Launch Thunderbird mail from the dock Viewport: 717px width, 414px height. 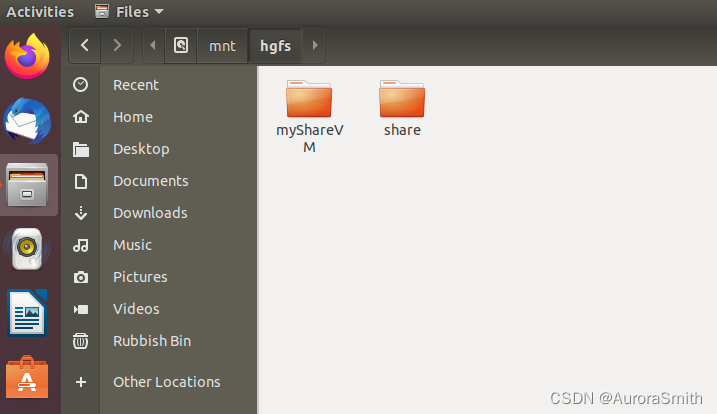(27, 121)
